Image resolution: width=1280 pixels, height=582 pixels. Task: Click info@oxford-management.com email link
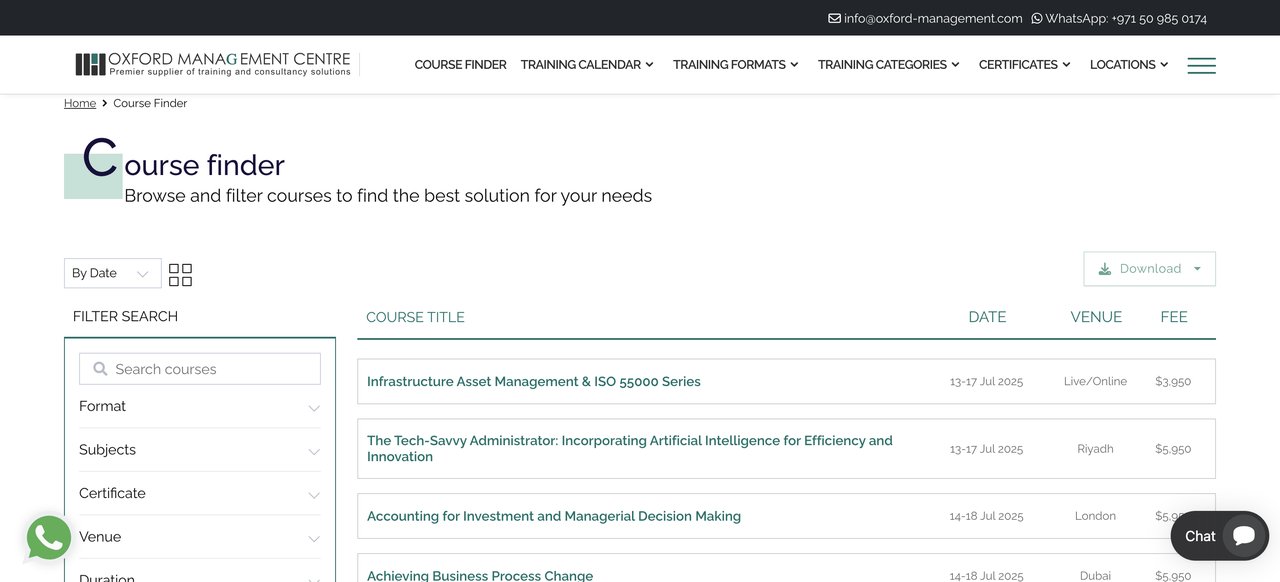[933, 18]
